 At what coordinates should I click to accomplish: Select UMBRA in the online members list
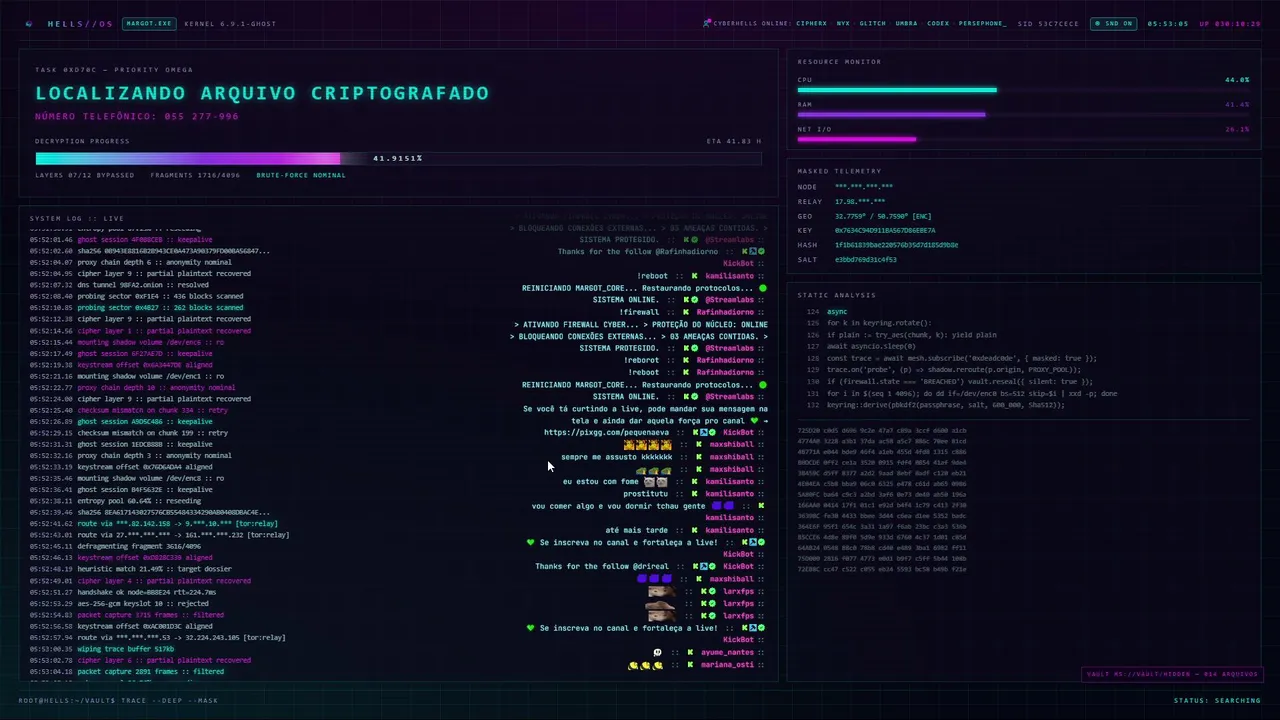(906, 23)
